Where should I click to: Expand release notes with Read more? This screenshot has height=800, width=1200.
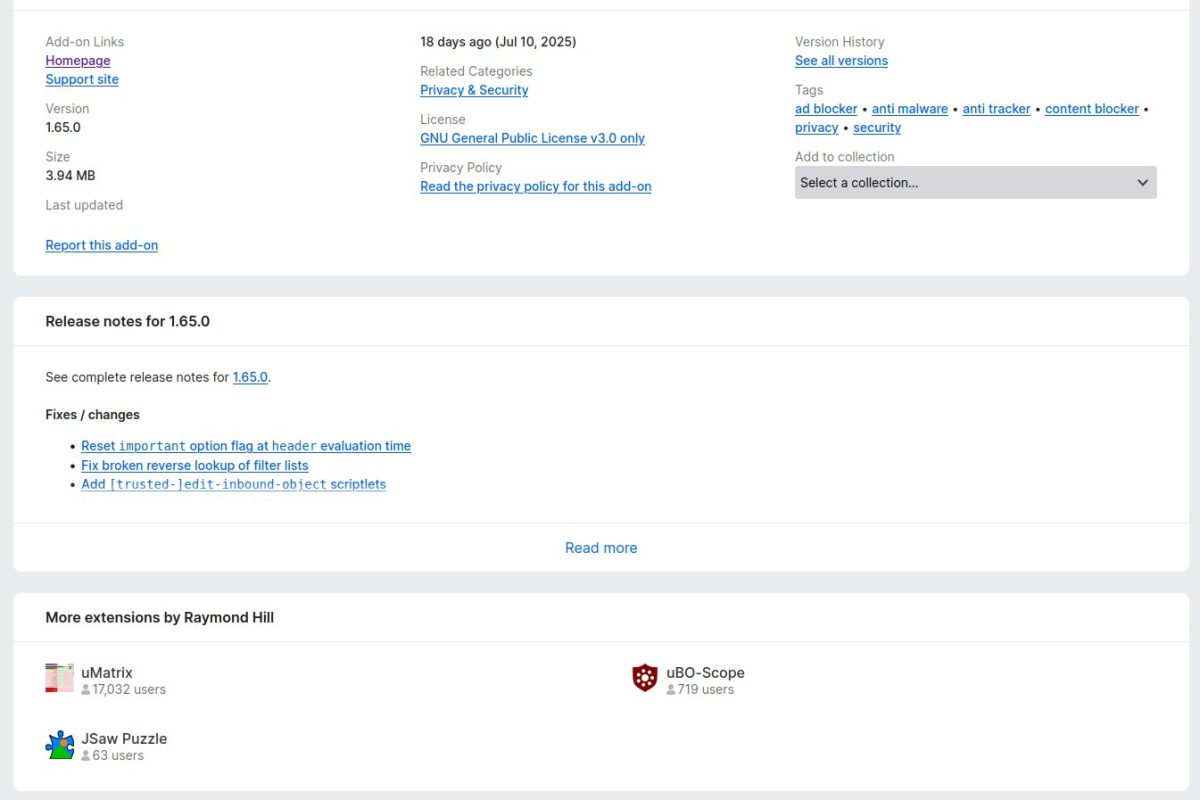point(601,548)
